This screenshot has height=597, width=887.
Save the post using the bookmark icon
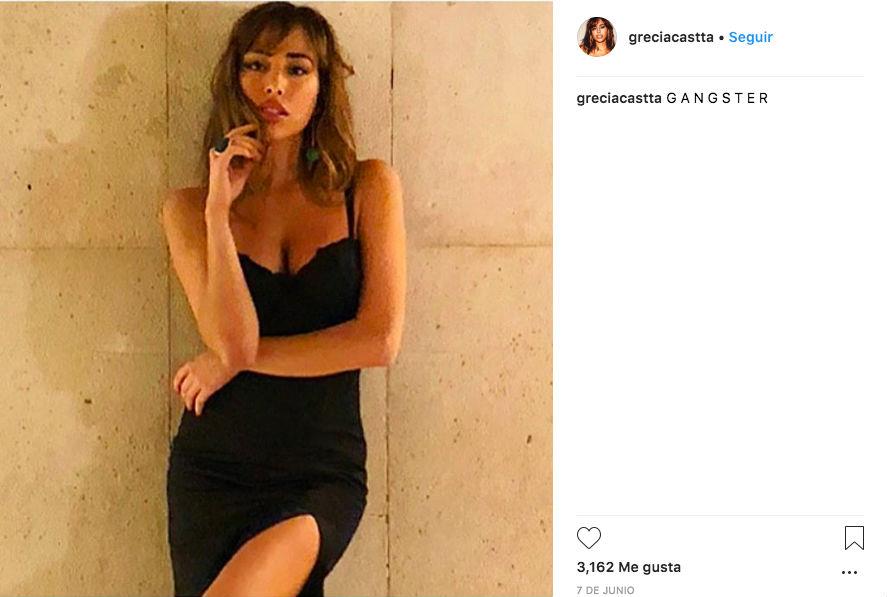[854, 538]
